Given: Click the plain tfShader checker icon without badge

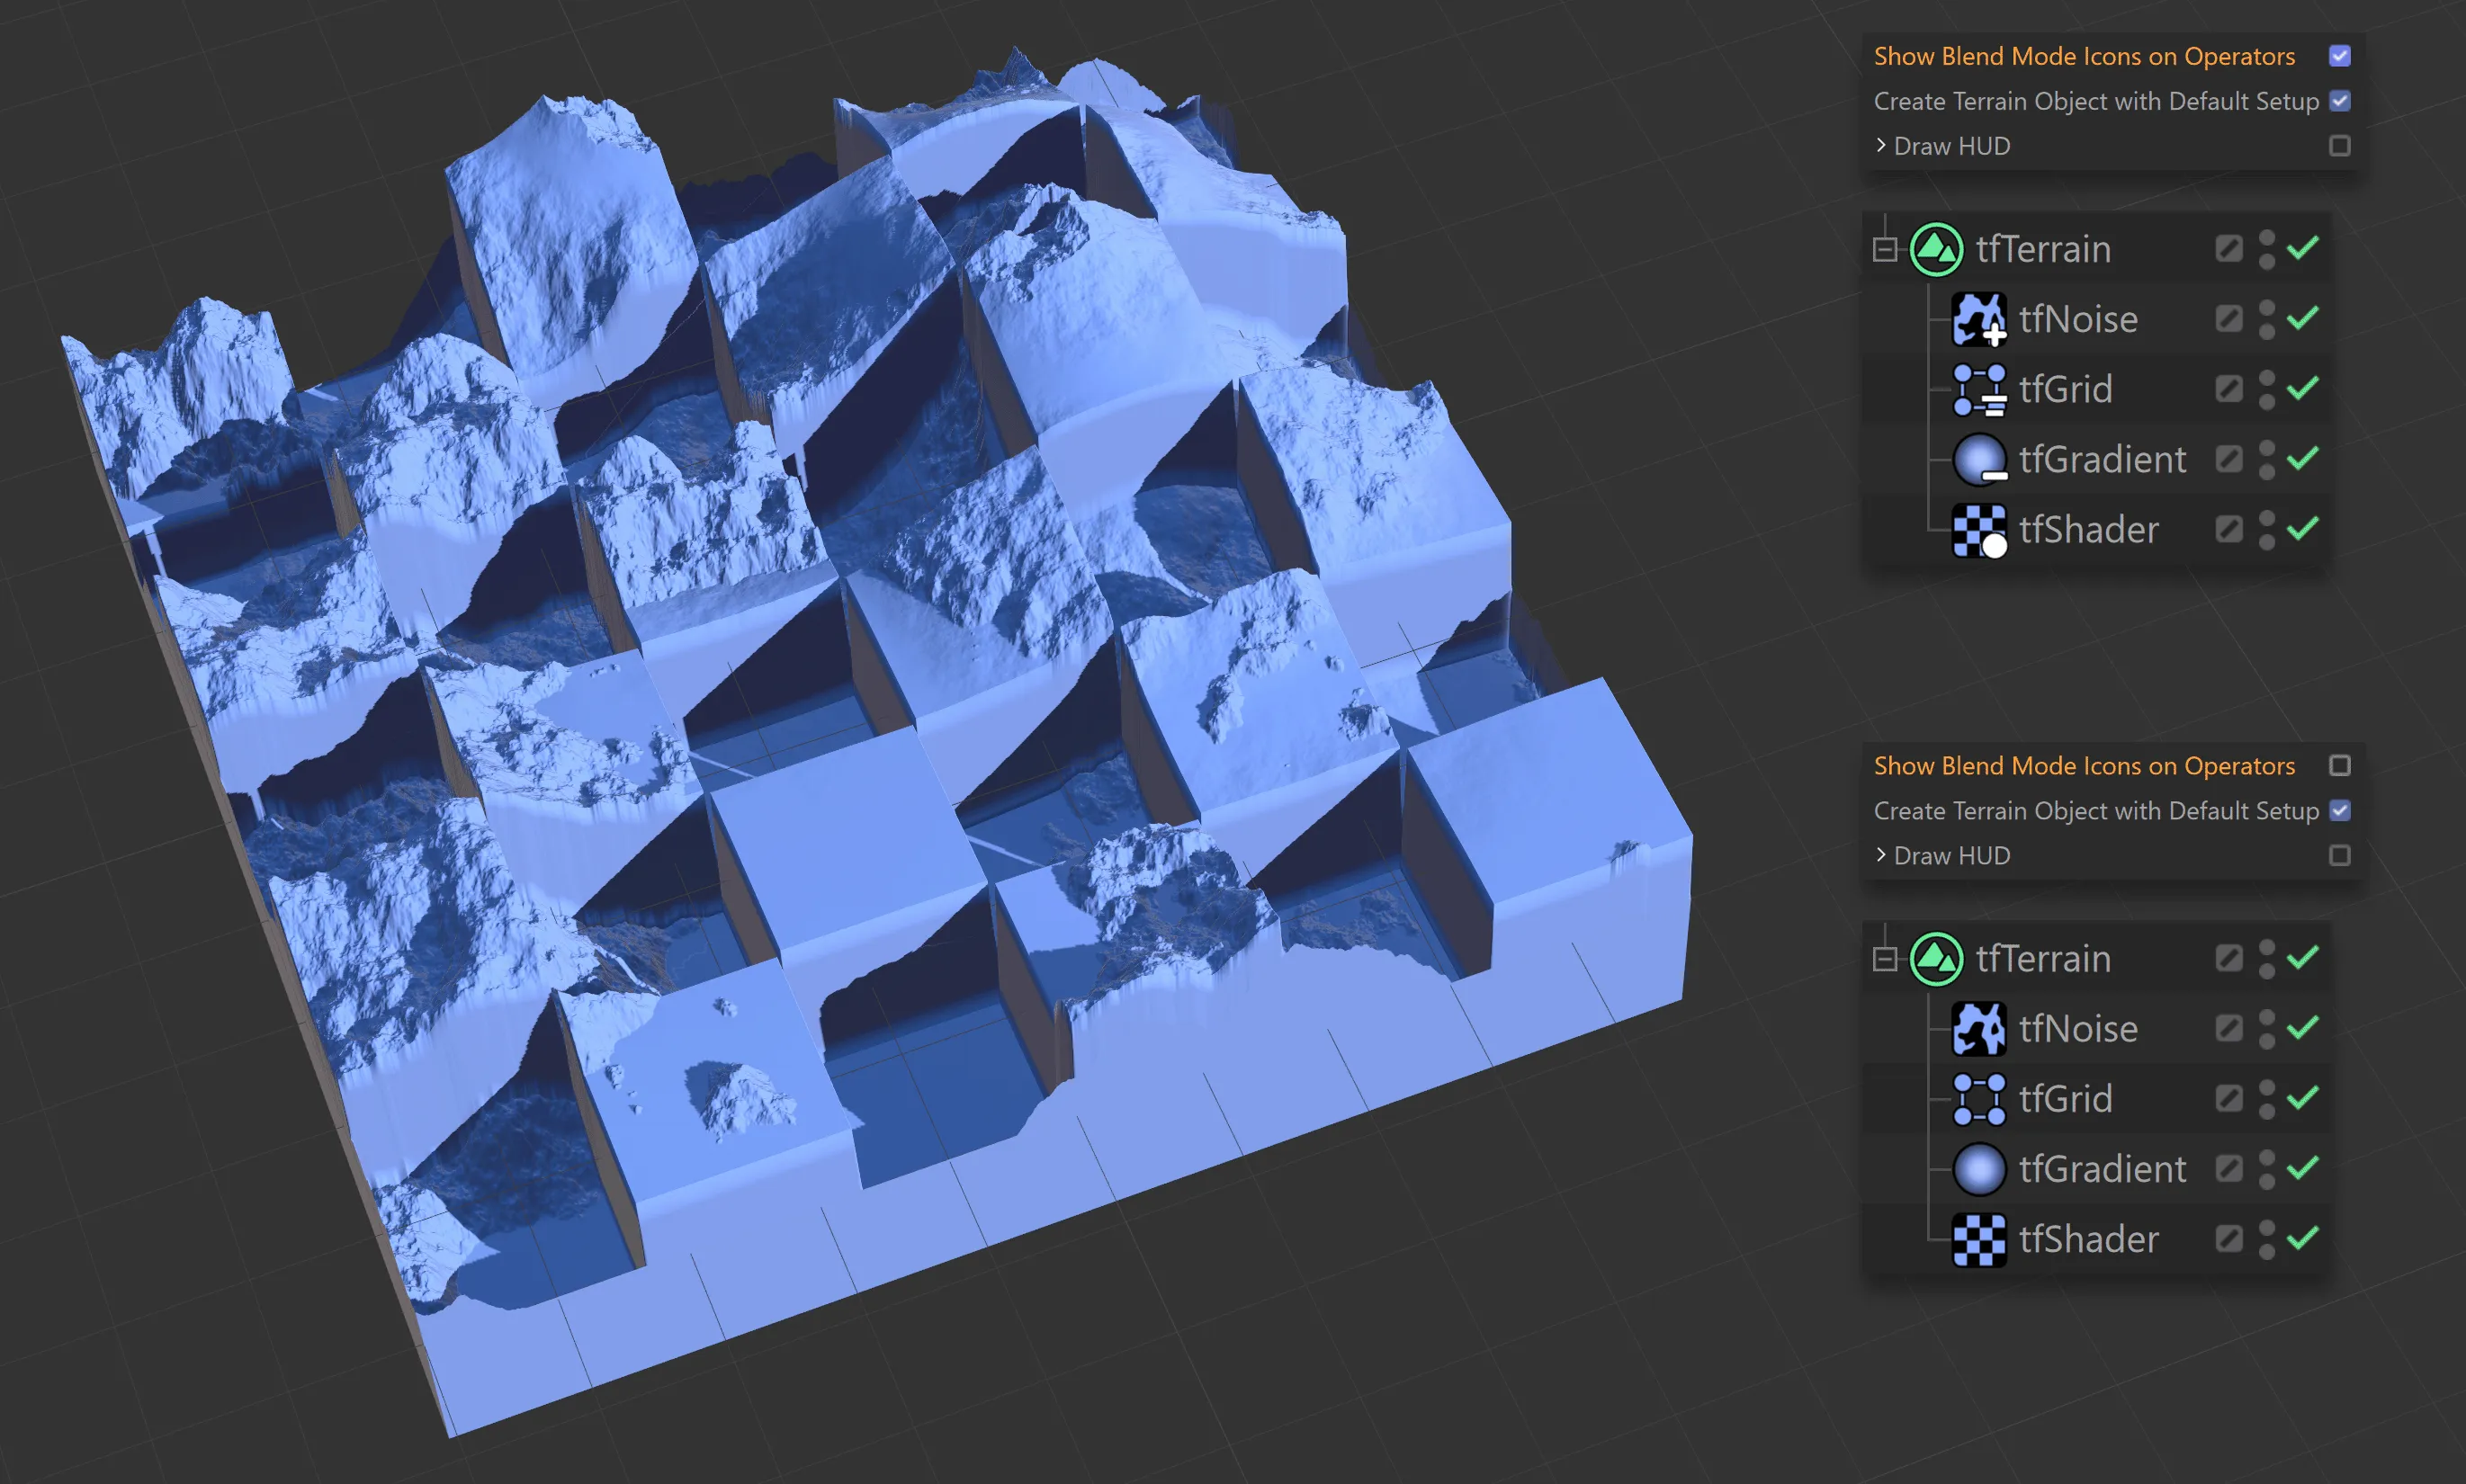Looking at the screenshot, I should (x=1978, y=1239).
